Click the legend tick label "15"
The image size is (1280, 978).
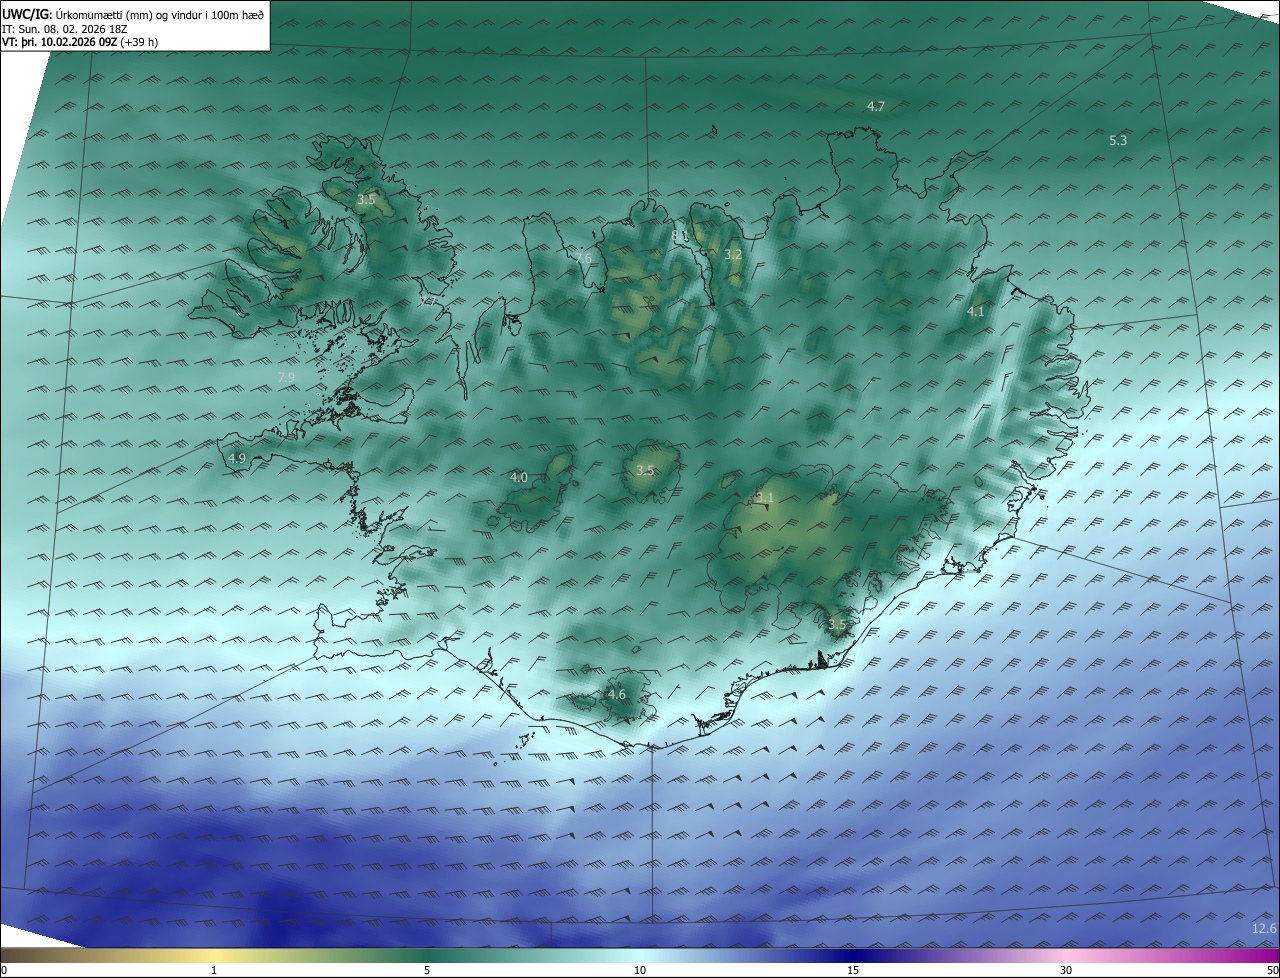(x=853, y=970)
